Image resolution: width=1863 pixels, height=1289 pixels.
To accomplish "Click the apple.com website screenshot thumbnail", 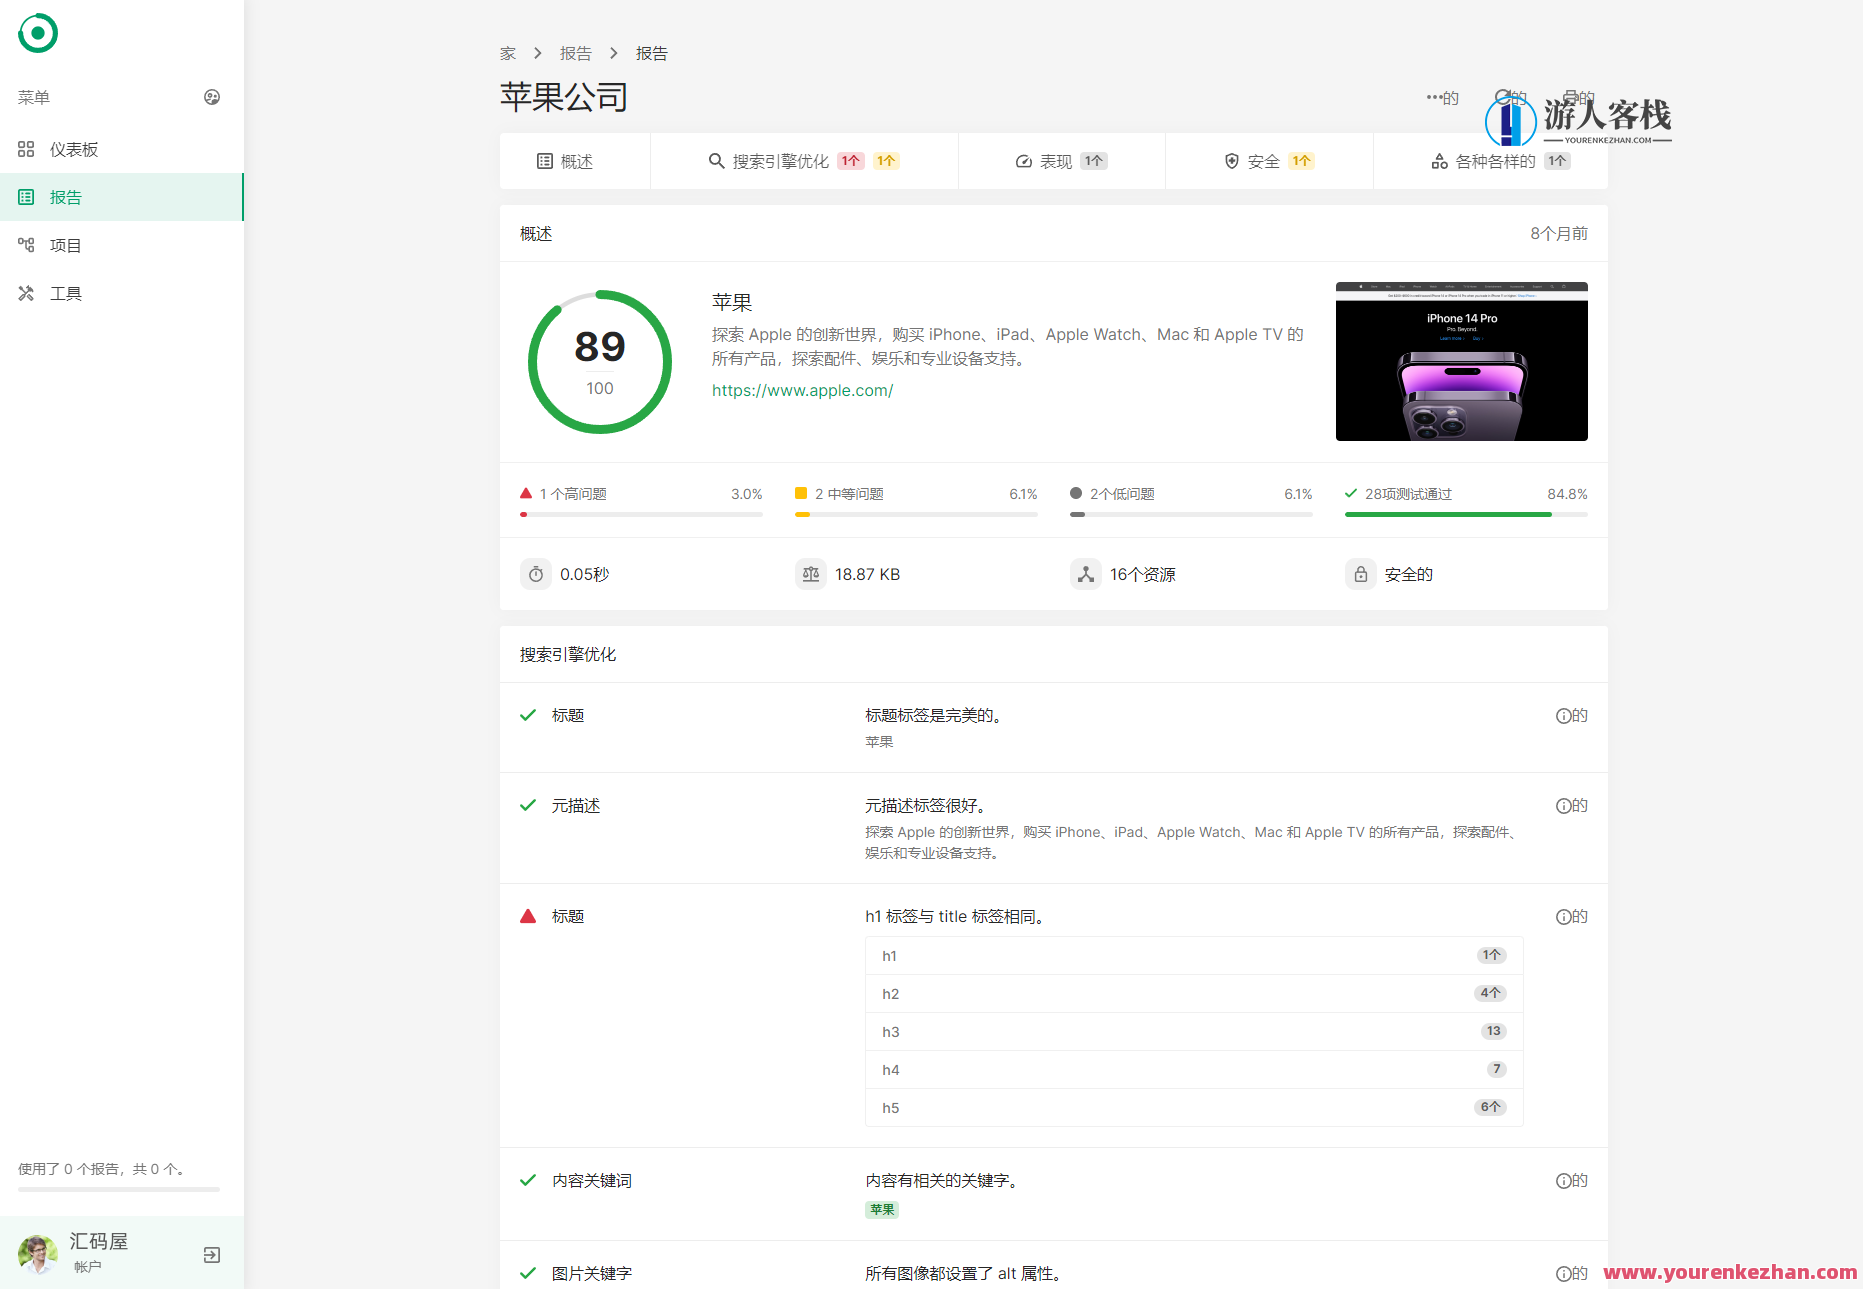I will (1461, 361).
